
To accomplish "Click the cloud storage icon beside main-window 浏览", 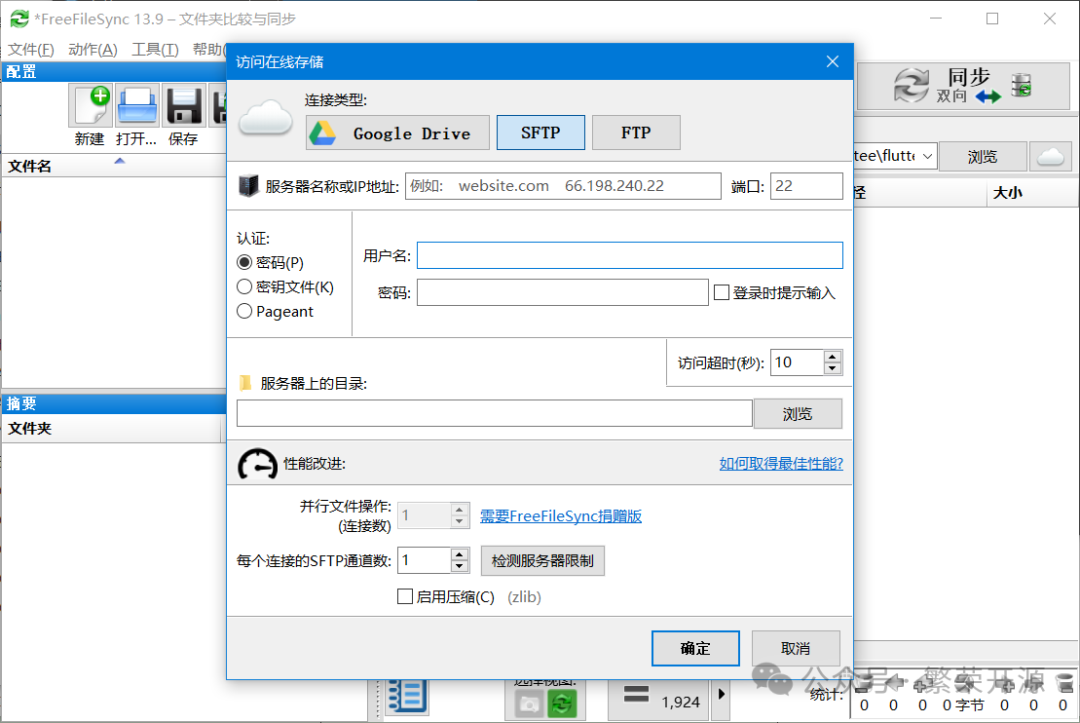I will tap(1050, 157).
